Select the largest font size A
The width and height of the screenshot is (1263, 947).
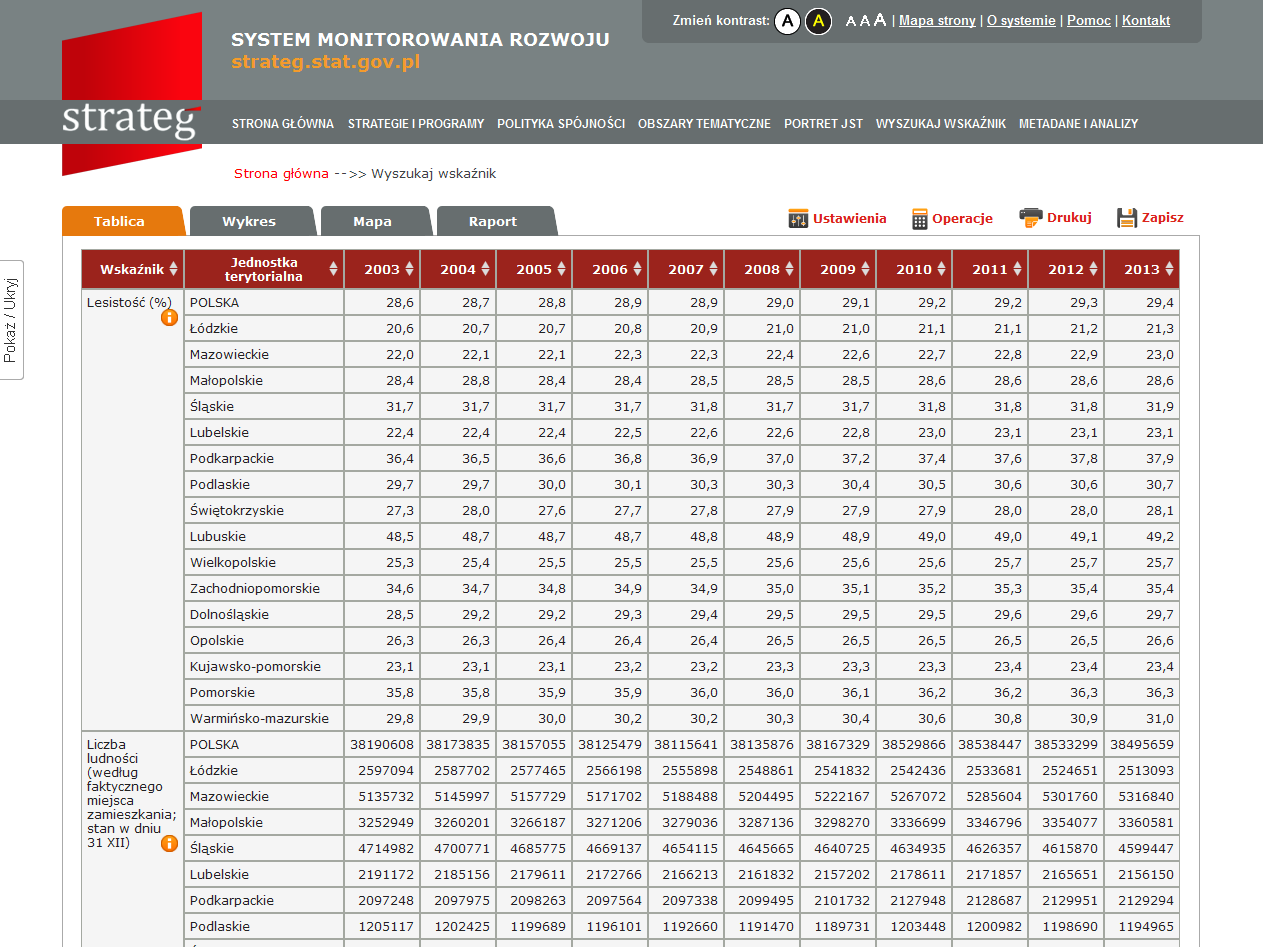[x=880, y=20]
